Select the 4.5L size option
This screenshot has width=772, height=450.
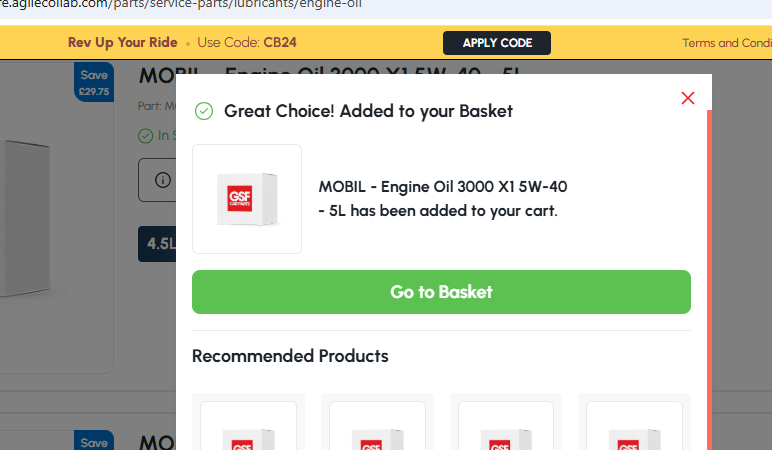157,244
